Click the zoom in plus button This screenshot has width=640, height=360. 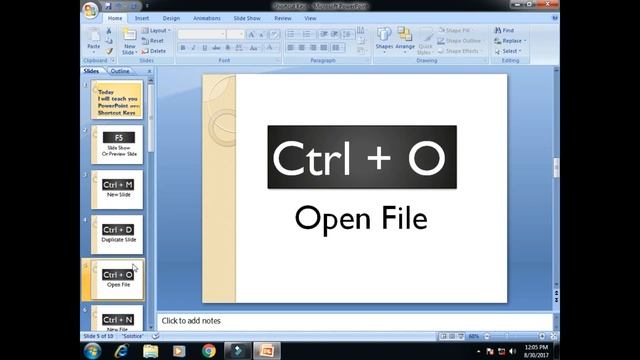[x=542, y=336]
